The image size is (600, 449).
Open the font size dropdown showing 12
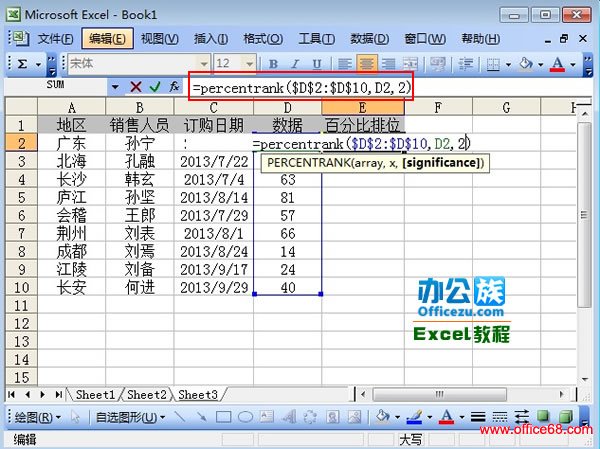pyautogui.click(x=249, y=64)
